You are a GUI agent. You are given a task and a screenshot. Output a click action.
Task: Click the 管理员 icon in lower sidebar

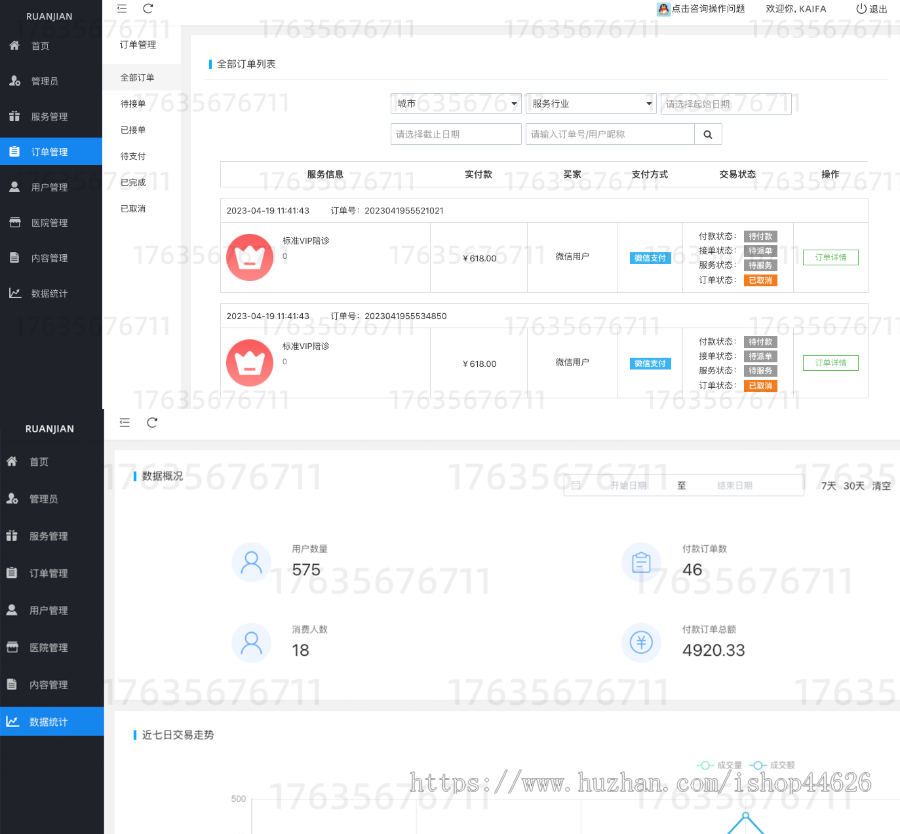12,498
